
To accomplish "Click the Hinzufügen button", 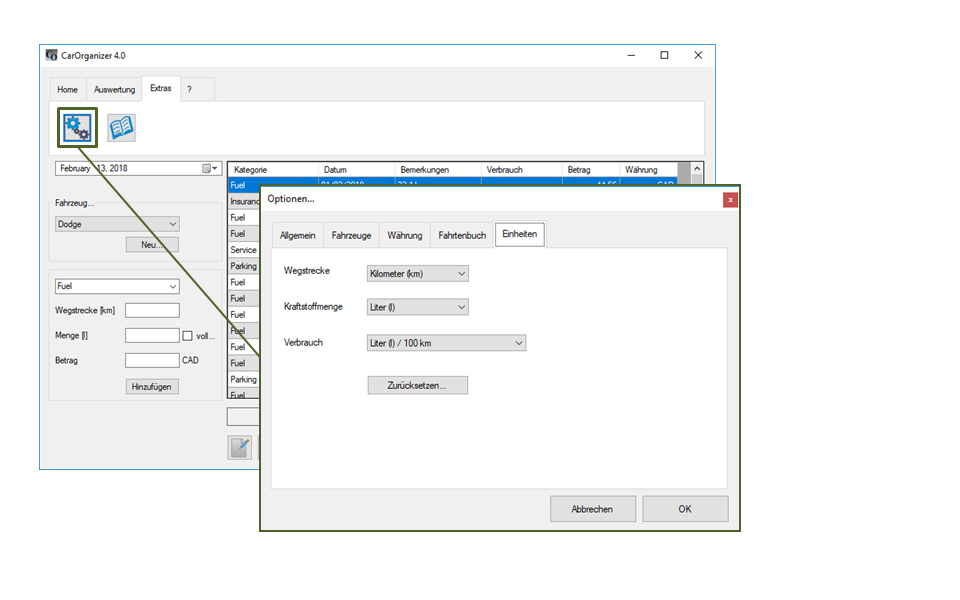I will click(x=153, y=386).
